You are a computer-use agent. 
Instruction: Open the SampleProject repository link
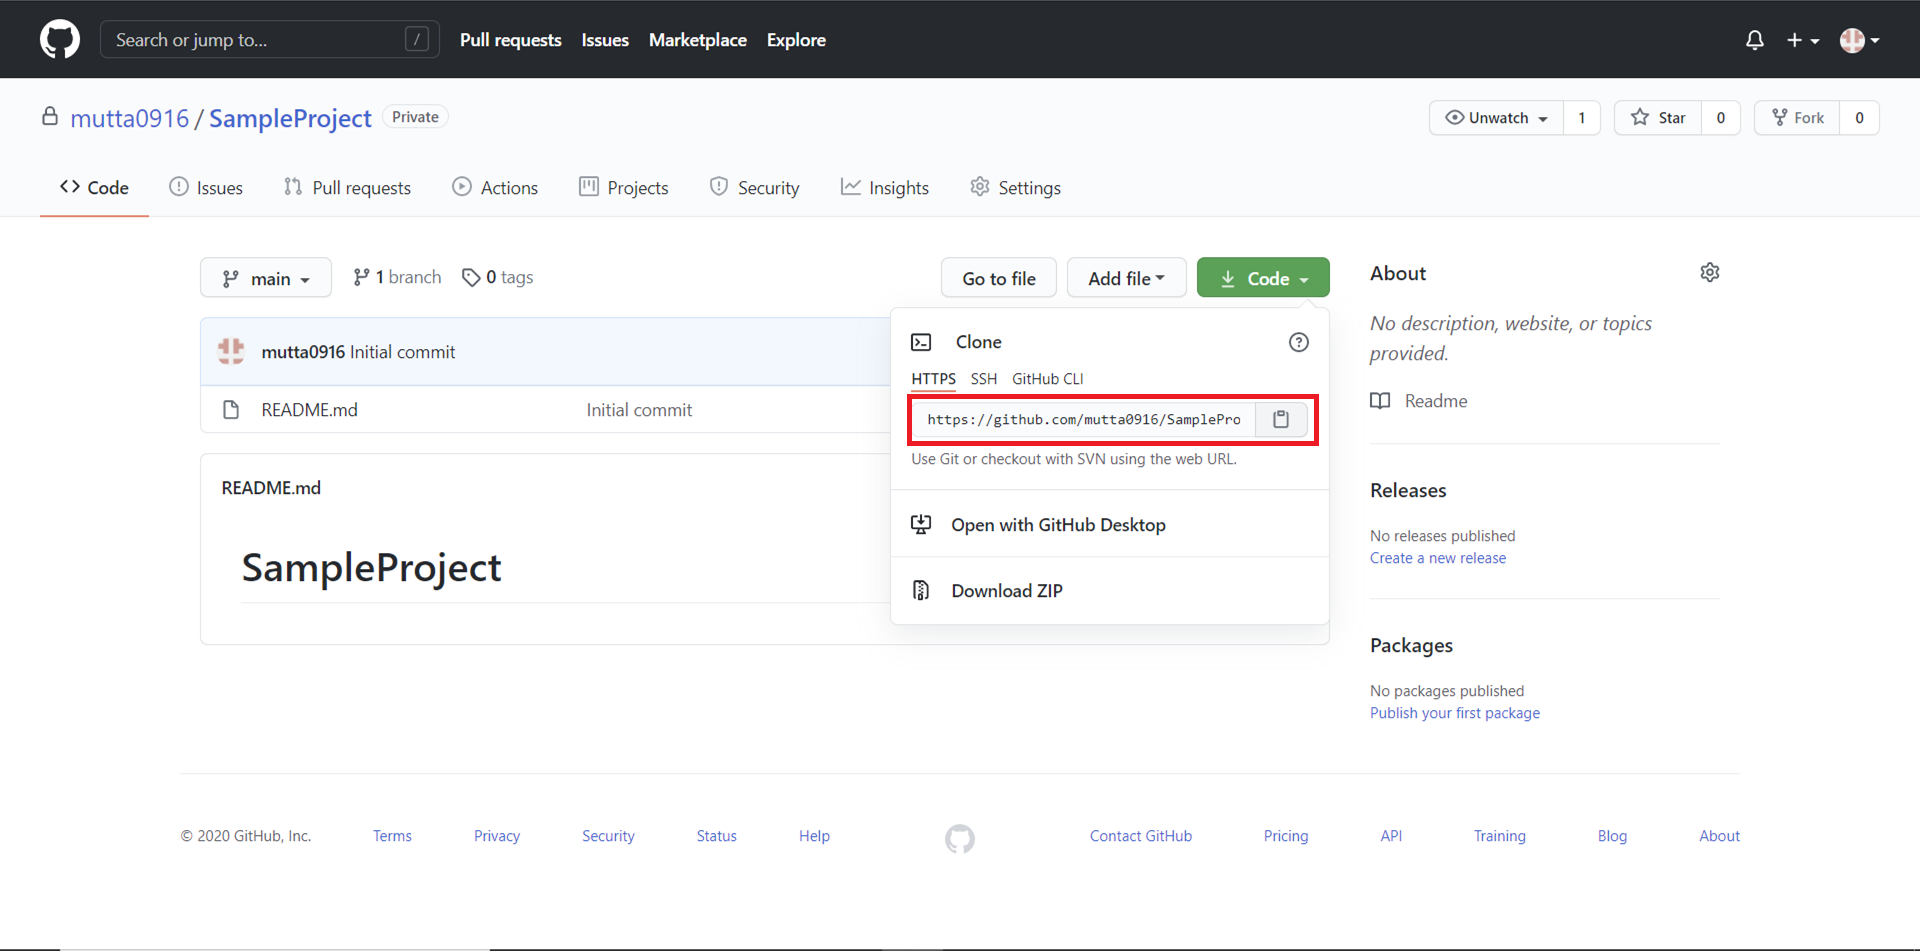pos(290,118)
